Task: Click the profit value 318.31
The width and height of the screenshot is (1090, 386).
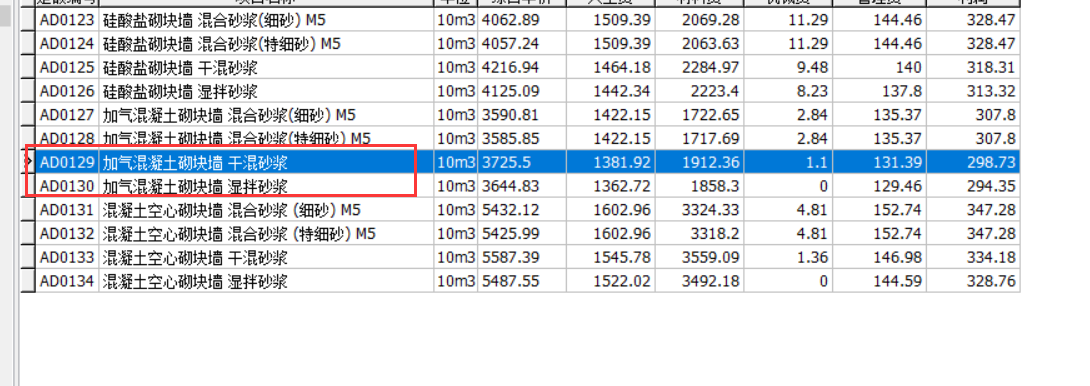Action: 991,67
